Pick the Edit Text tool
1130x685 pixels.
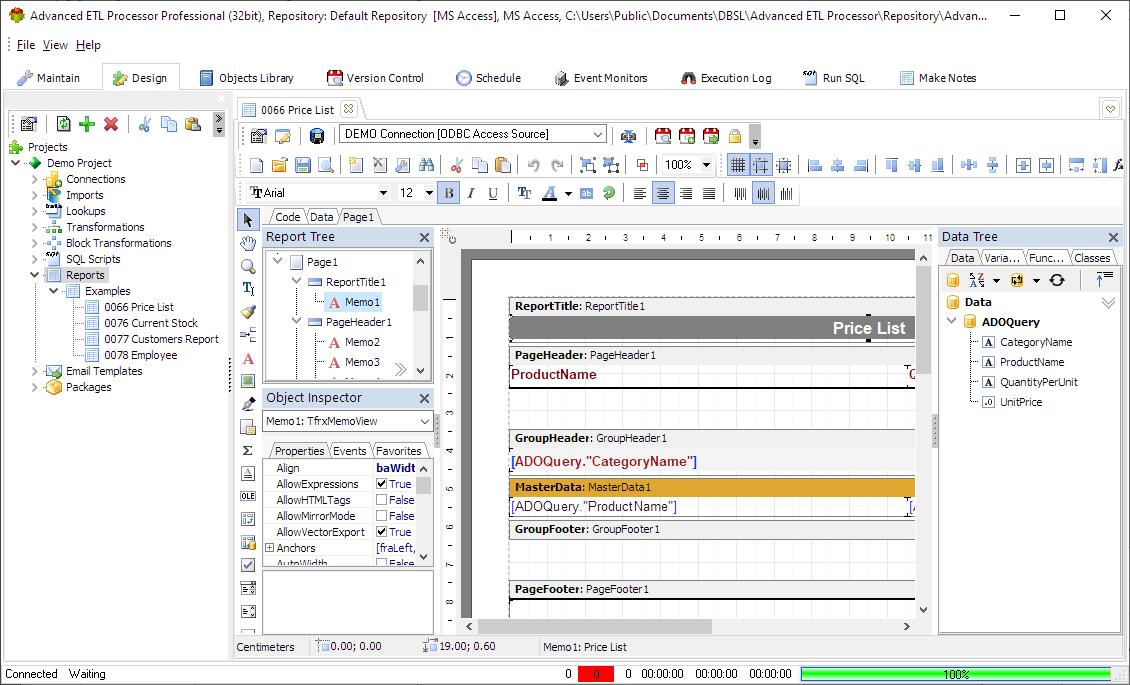(x=248, y=289)
